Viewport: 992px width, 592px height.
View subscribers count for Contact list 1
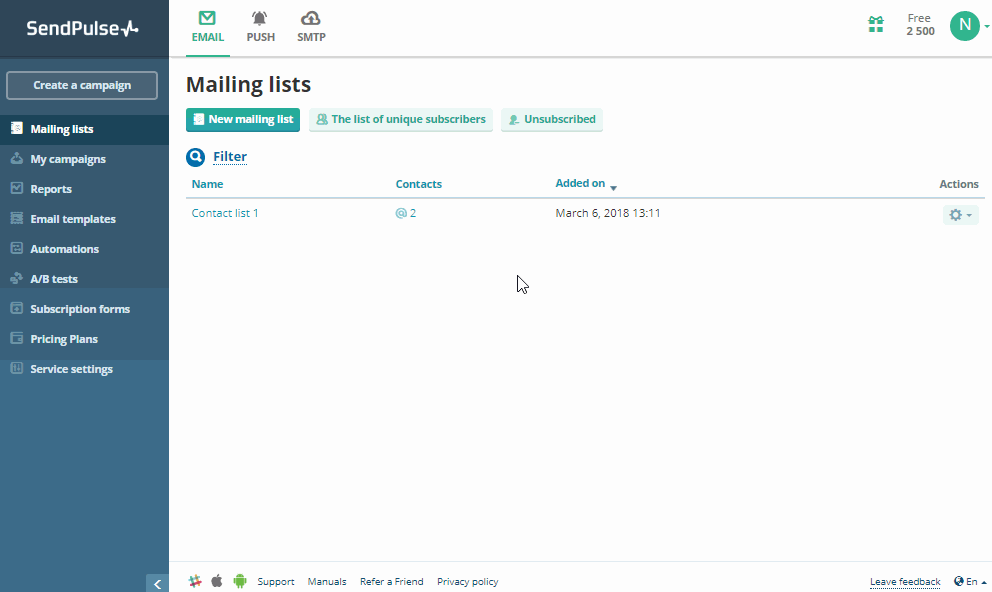(x=405, y=212)
